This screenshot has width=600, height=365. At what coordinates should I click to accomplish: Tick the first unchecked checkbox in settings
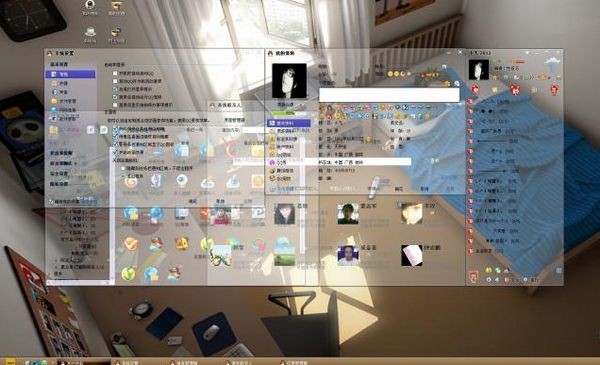click(115, 73)
